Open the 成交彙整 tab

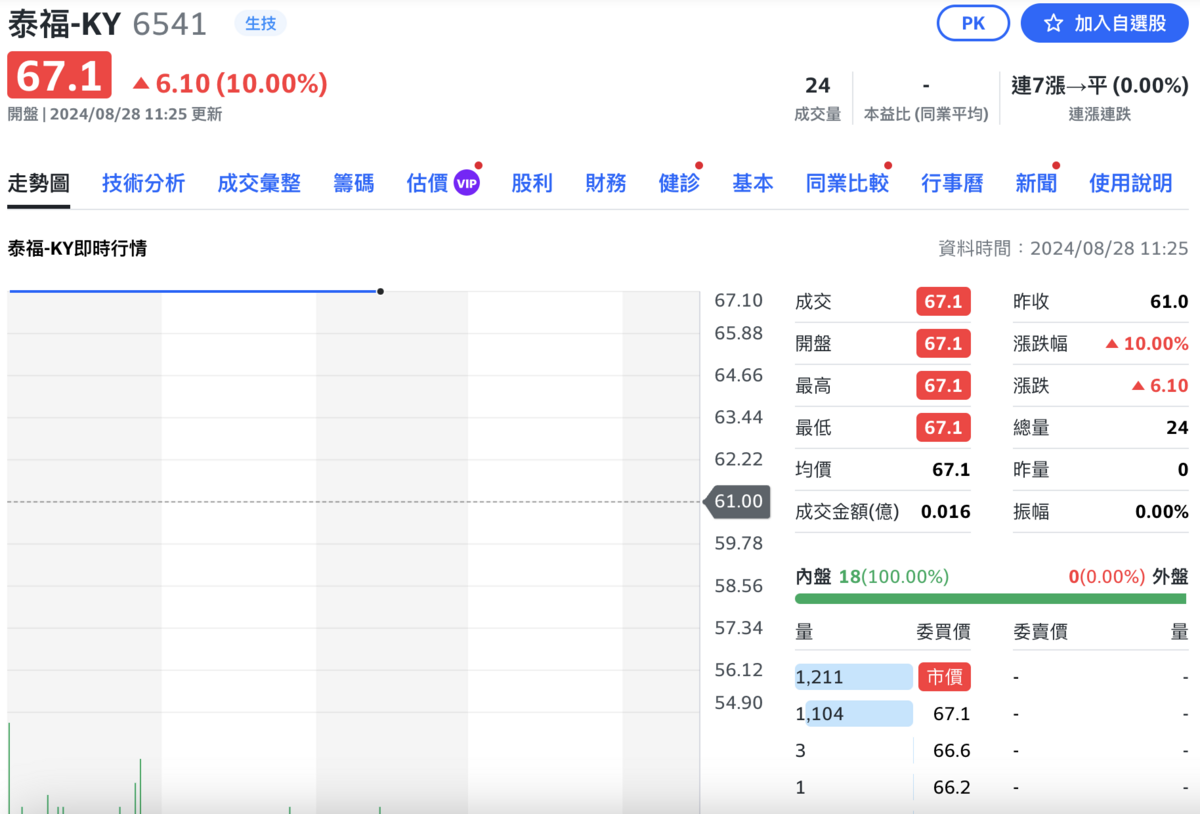(x=259, y=183)
